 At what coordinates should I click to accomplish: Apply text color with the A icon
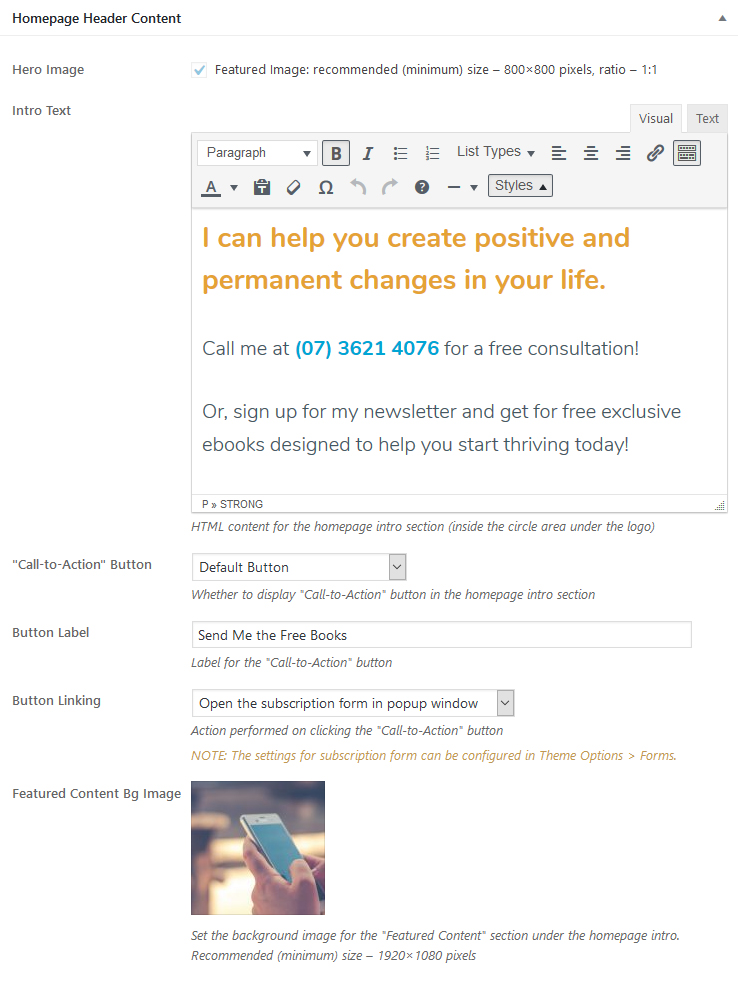(211, 187)
